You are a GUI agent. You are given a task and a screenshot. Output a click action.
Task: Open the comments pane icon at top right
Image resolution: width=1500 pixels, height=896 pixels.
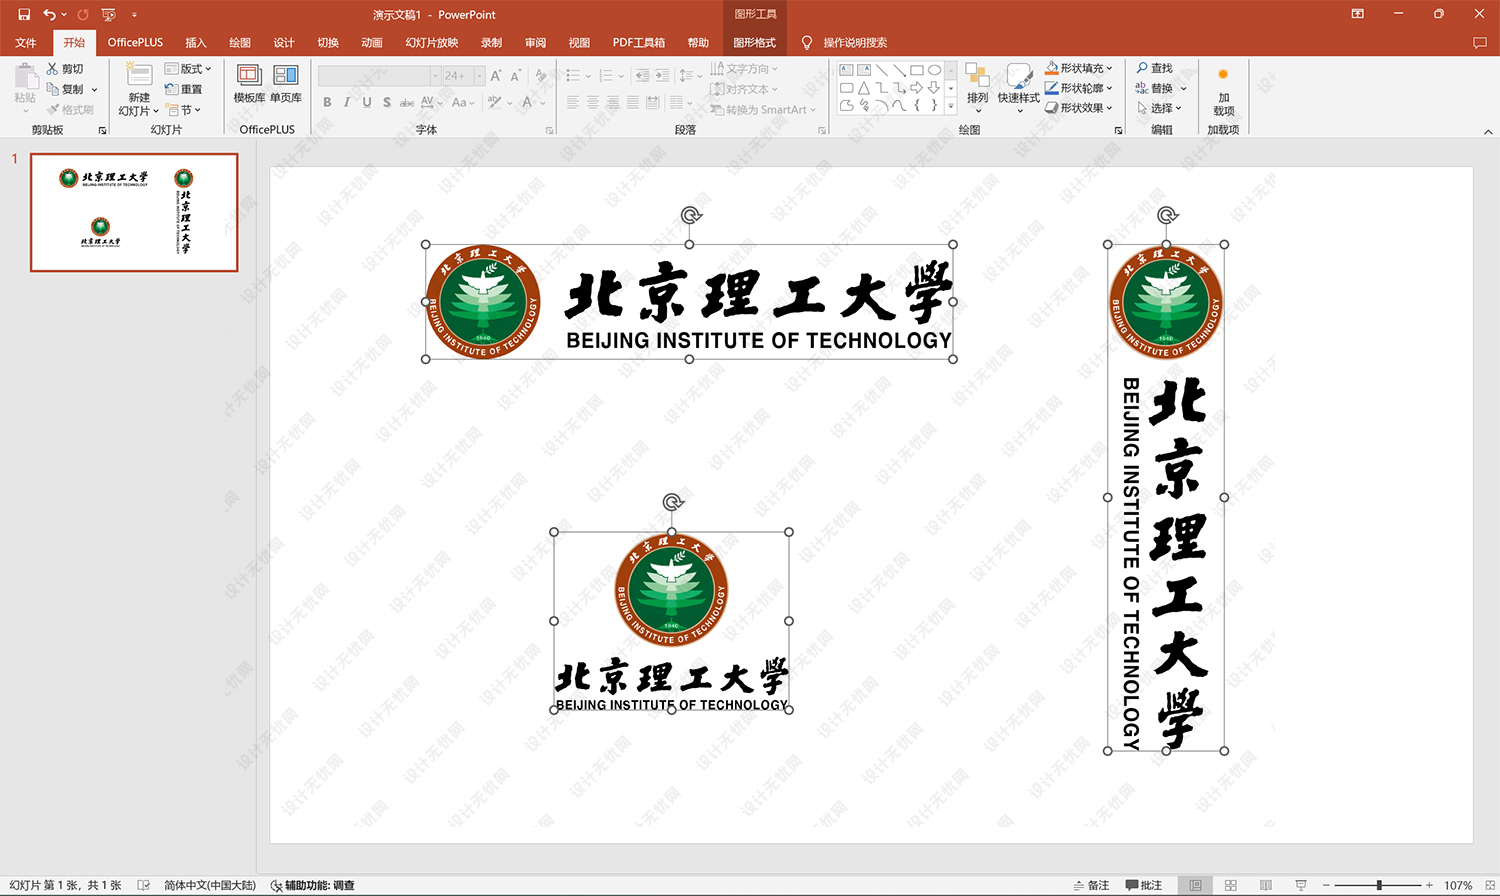point(1480,42)
